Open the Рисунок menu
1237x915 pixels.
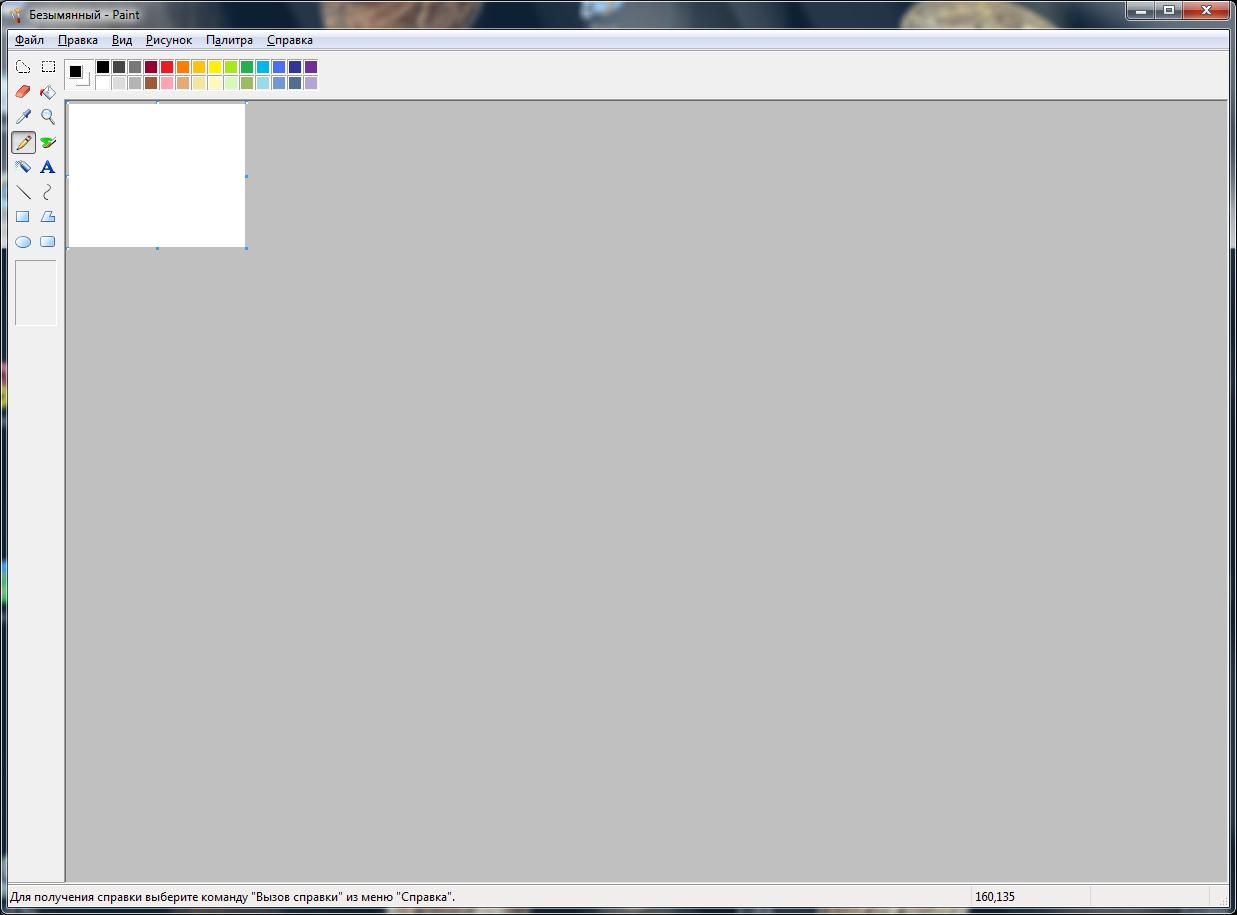click(169, 40)
